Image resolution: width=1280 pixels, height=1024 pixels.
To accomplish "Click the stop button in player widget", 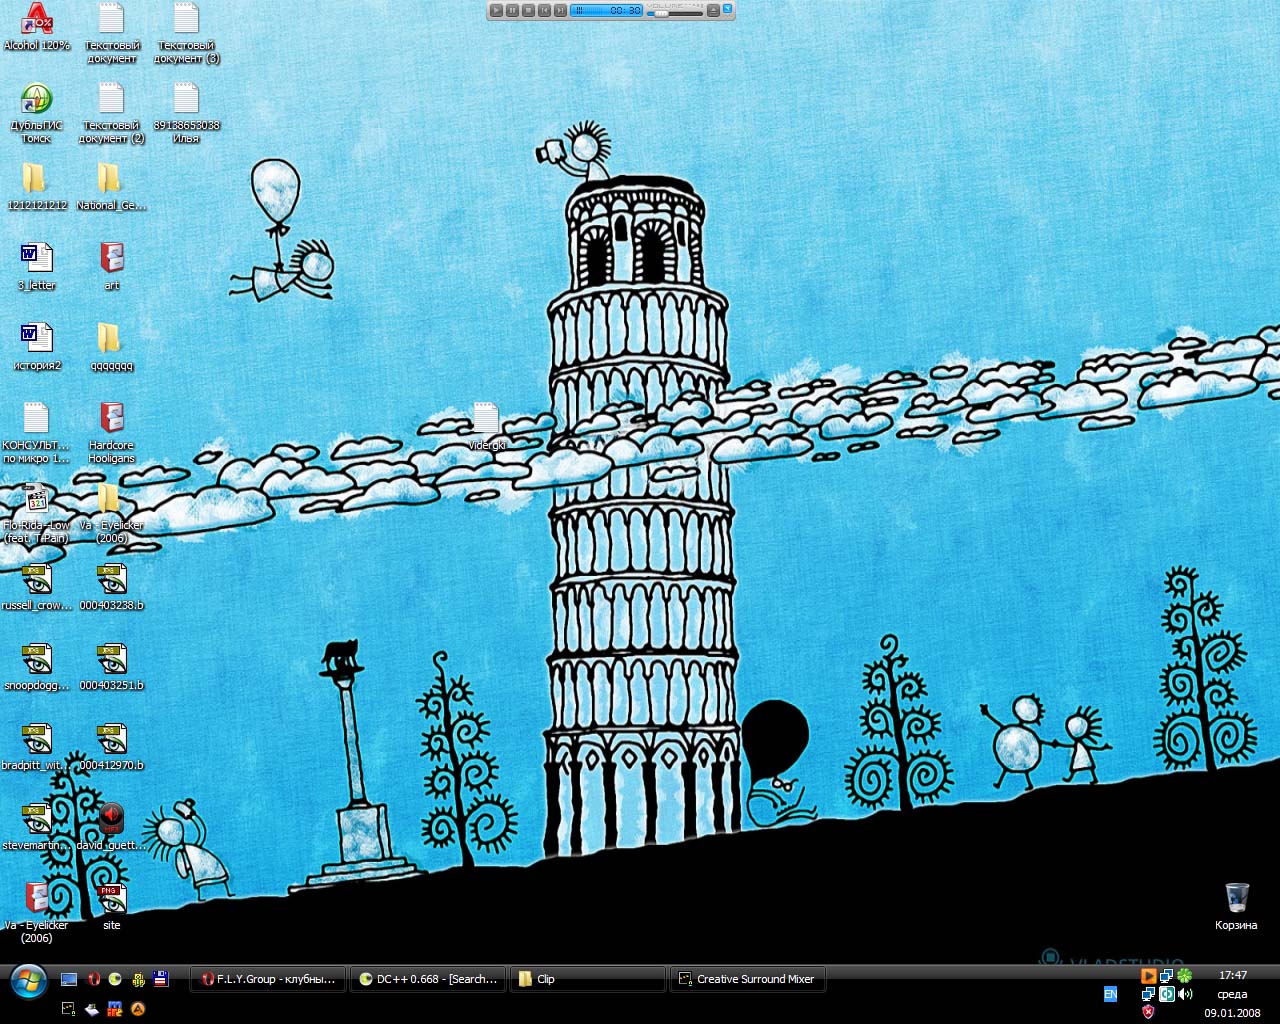I will coord(528,10).
